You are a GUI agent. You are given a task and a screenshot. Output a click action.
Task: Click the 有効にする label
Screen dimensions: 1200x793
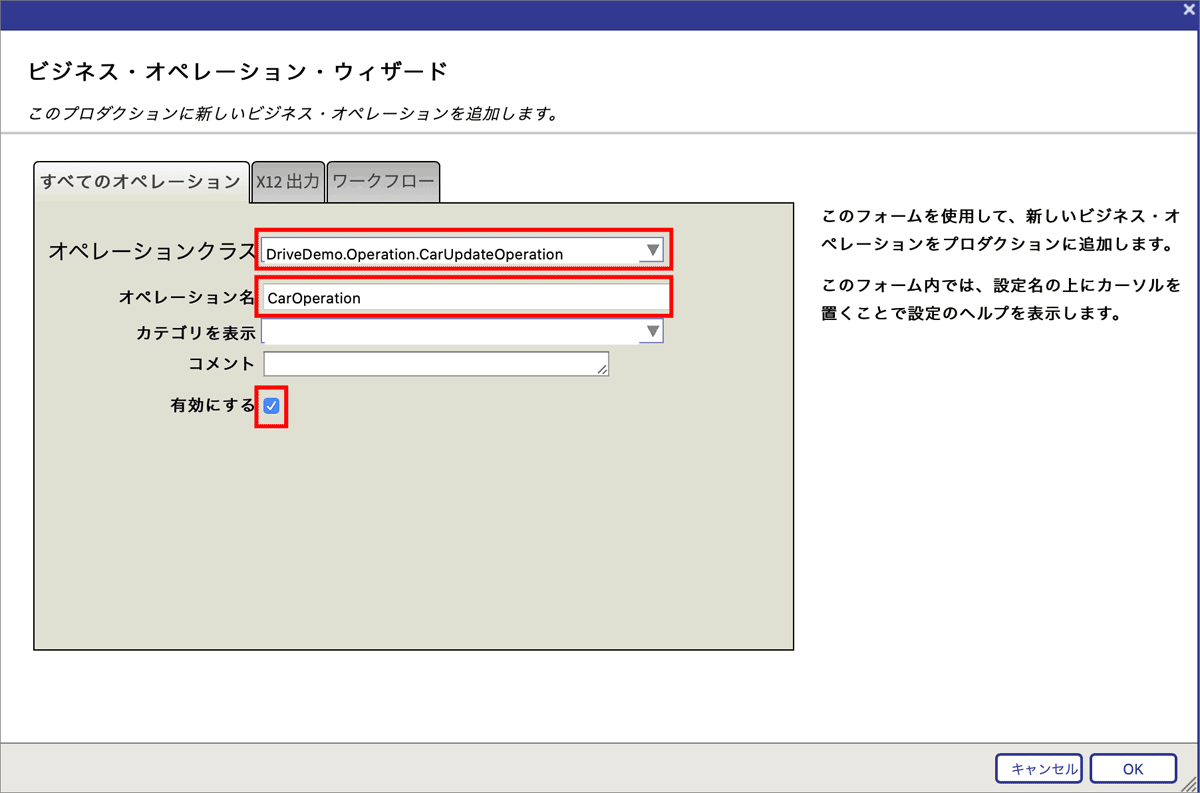click(x=212, y=406)
